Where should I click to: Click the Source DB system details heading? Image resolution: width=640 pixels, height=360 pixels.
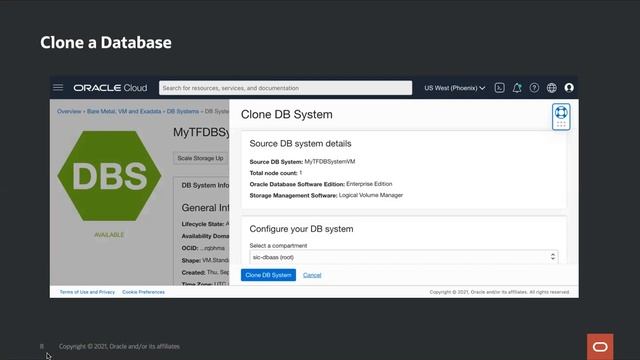coord(300,144)
